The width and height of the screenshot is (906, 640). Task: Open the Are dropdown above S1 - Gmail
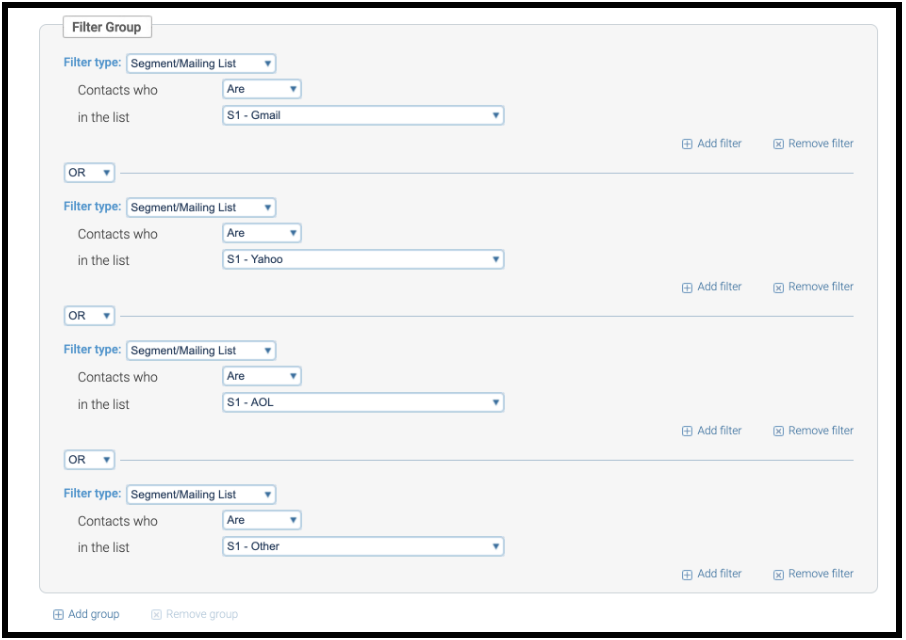(262, 89)
